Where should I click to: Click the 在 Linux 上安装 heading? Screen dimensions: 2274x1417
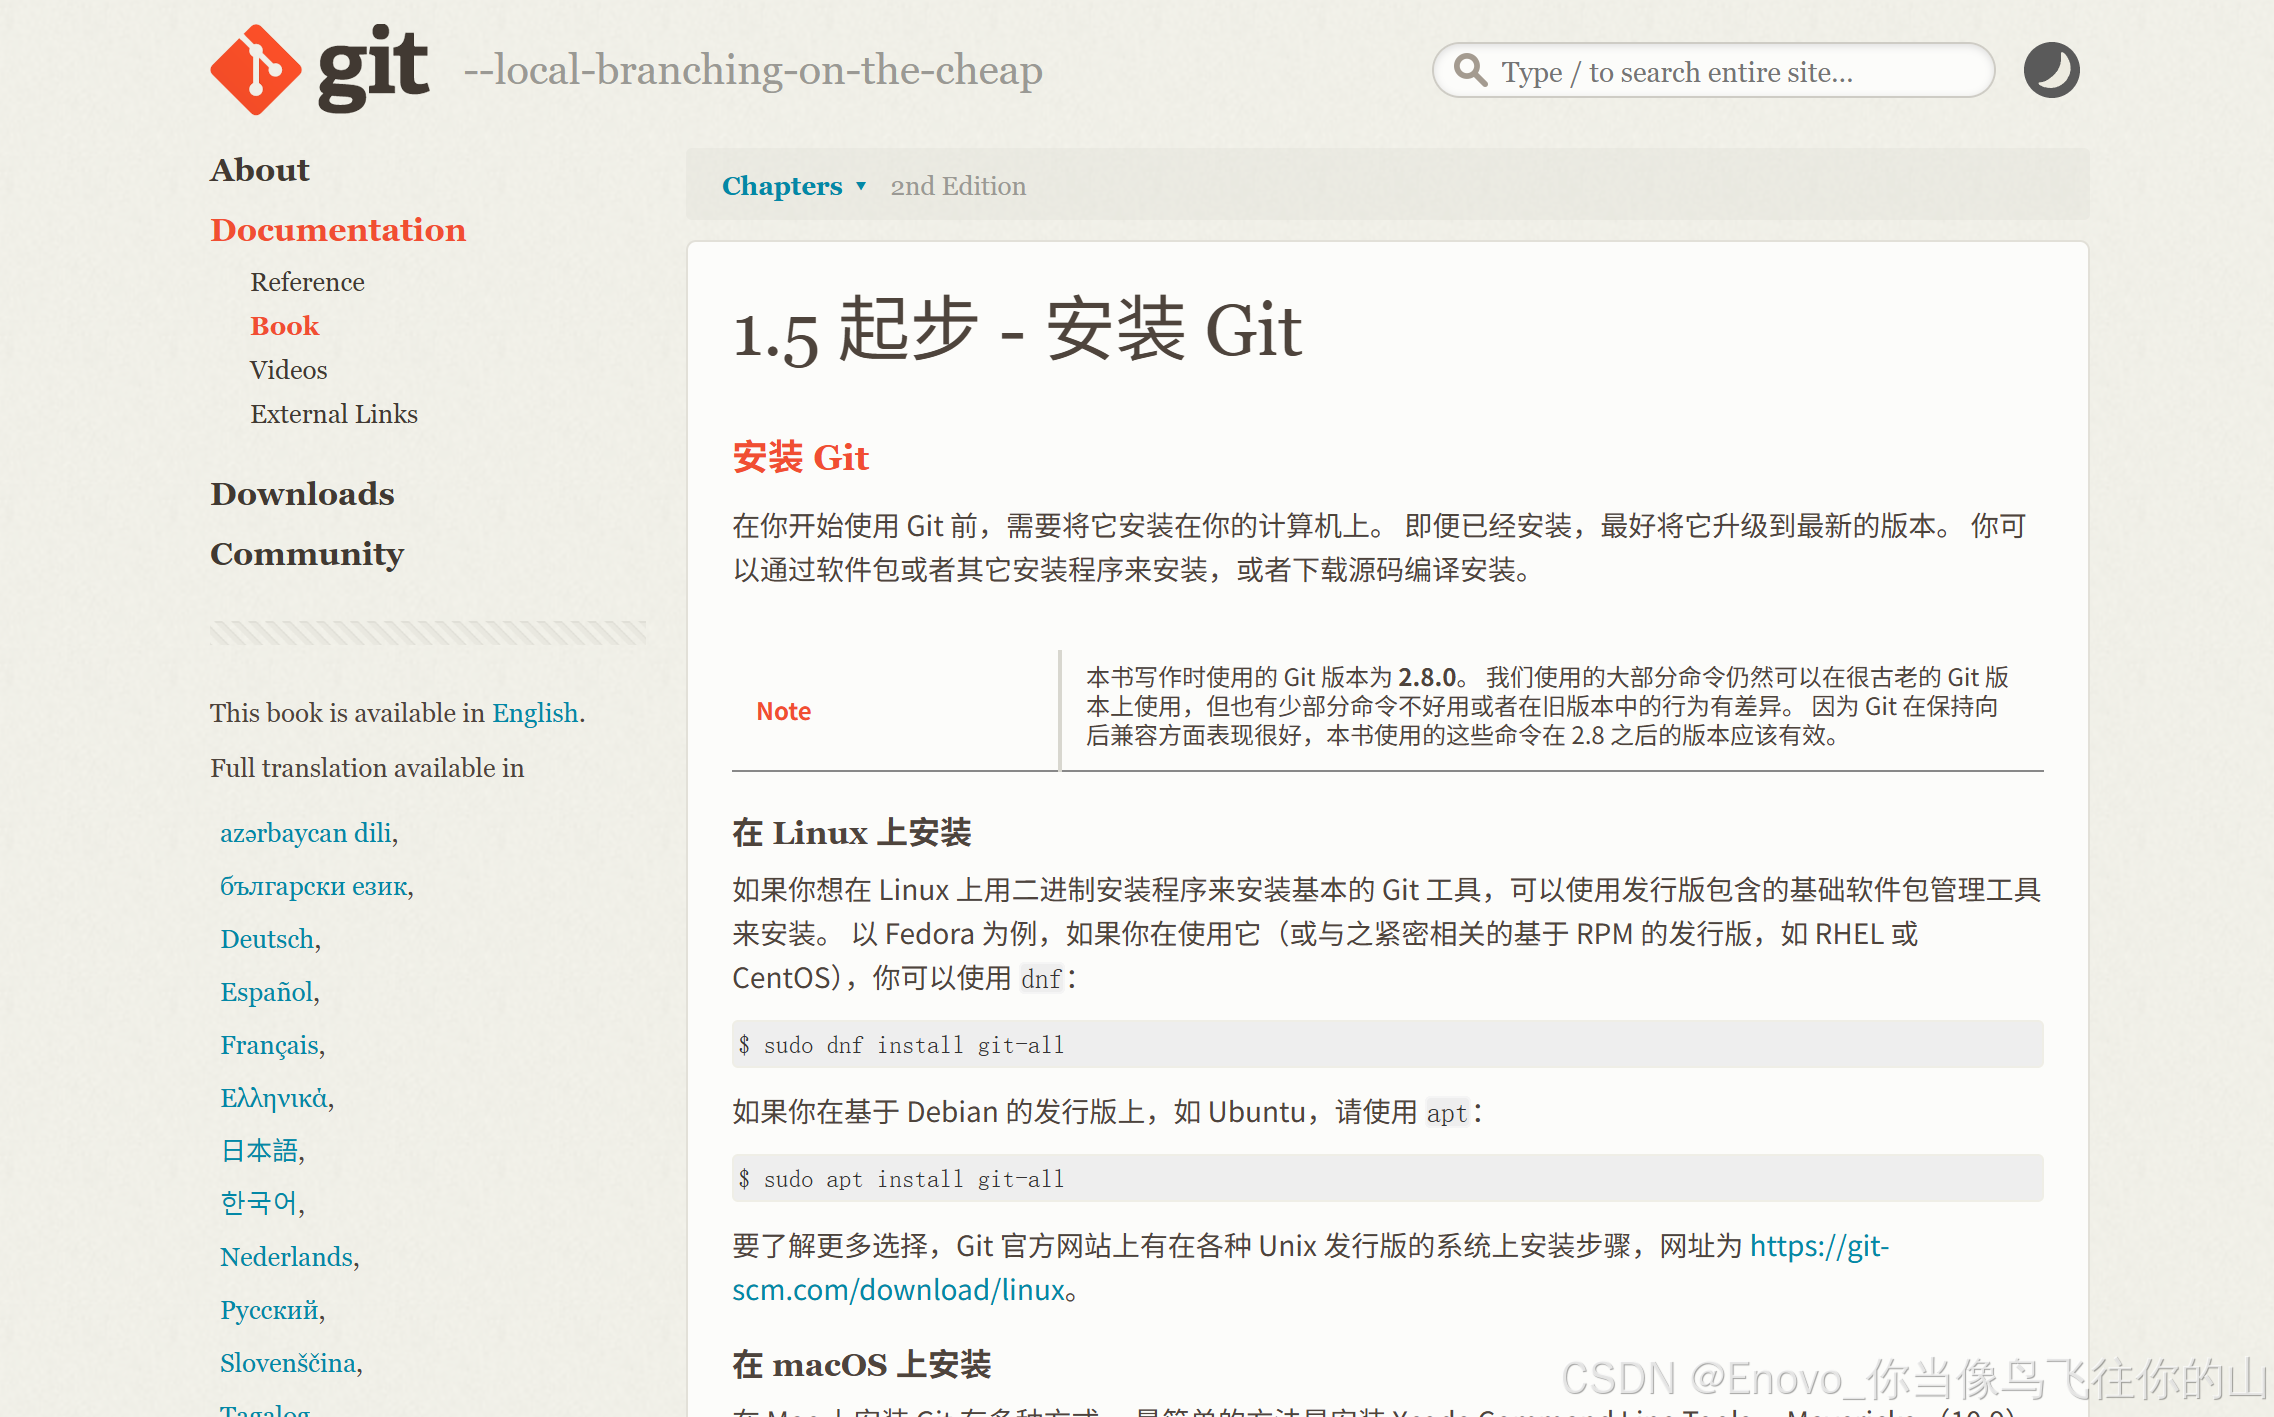(x=852, y=833)
